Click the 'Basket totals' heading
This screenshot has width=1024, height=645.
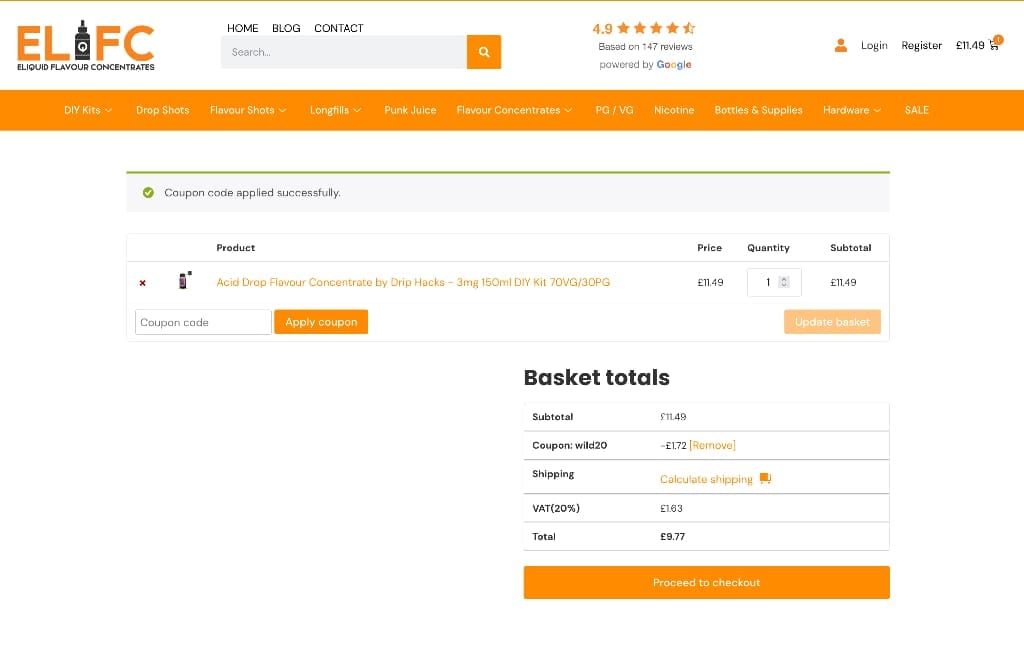[597, 377]
